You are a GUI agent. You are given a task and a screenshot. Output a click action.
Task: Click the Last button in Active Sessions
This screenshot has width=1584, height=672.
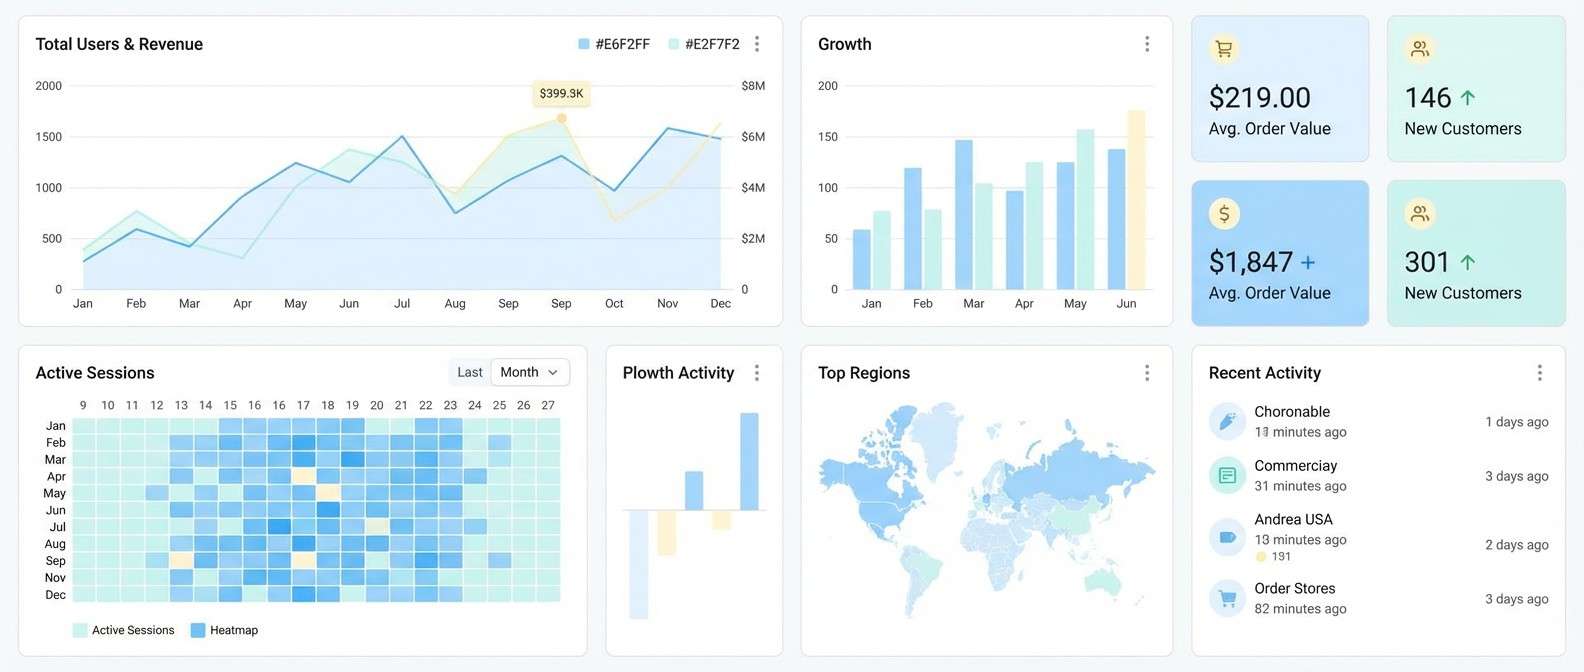click(x=469, y=371)
